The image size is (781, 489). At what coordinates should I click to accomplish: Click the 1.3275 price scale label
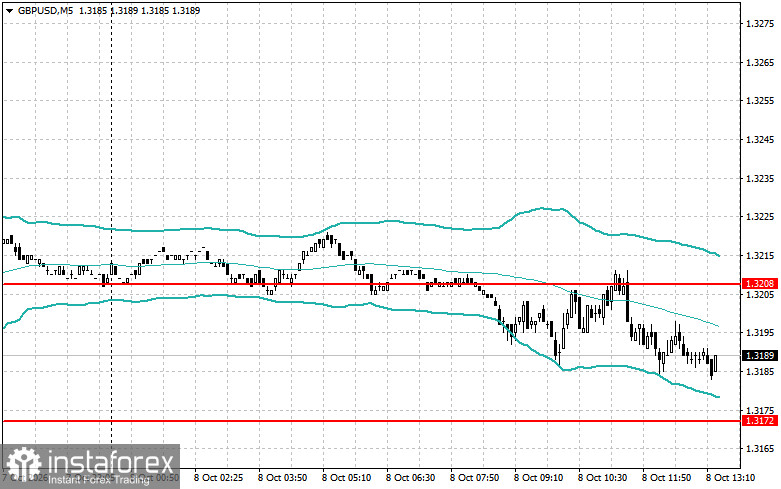[760, 23]
